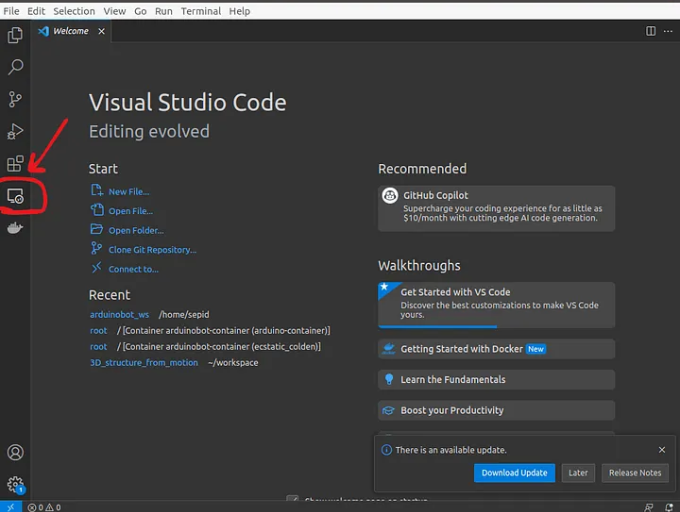Open the notifications bell in status bar
680x512 pixels.
669,507
